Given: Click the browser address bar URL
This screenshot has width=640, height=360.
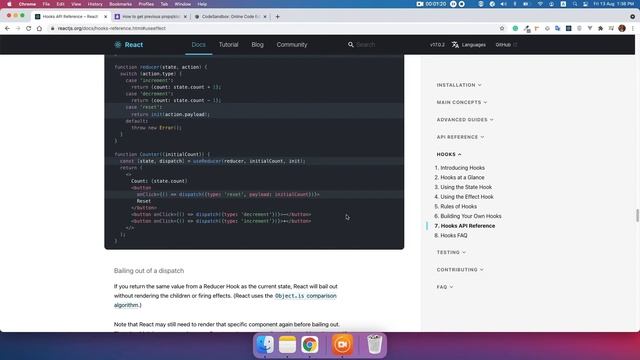Looking at the screenshot, I should point(111,28).
